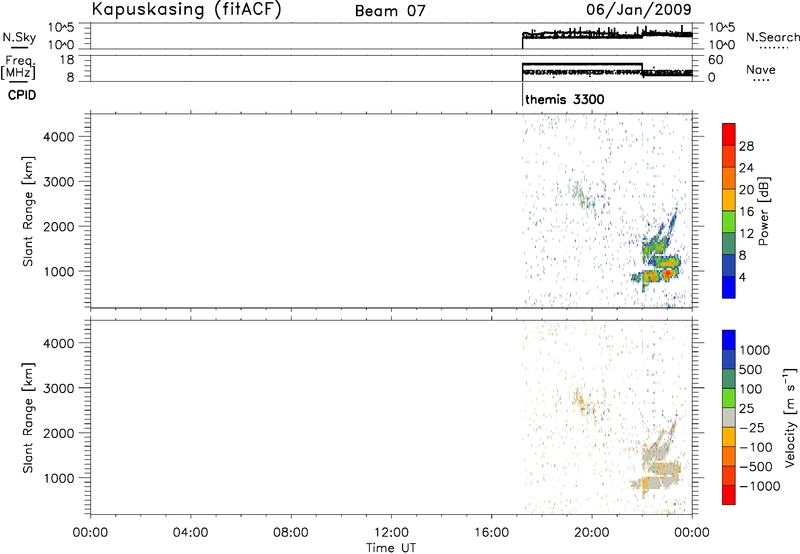This screenshot has width=800, height=554.
Task: Click the '4' Power colorbar tick value
Action: tap(742, 277)
